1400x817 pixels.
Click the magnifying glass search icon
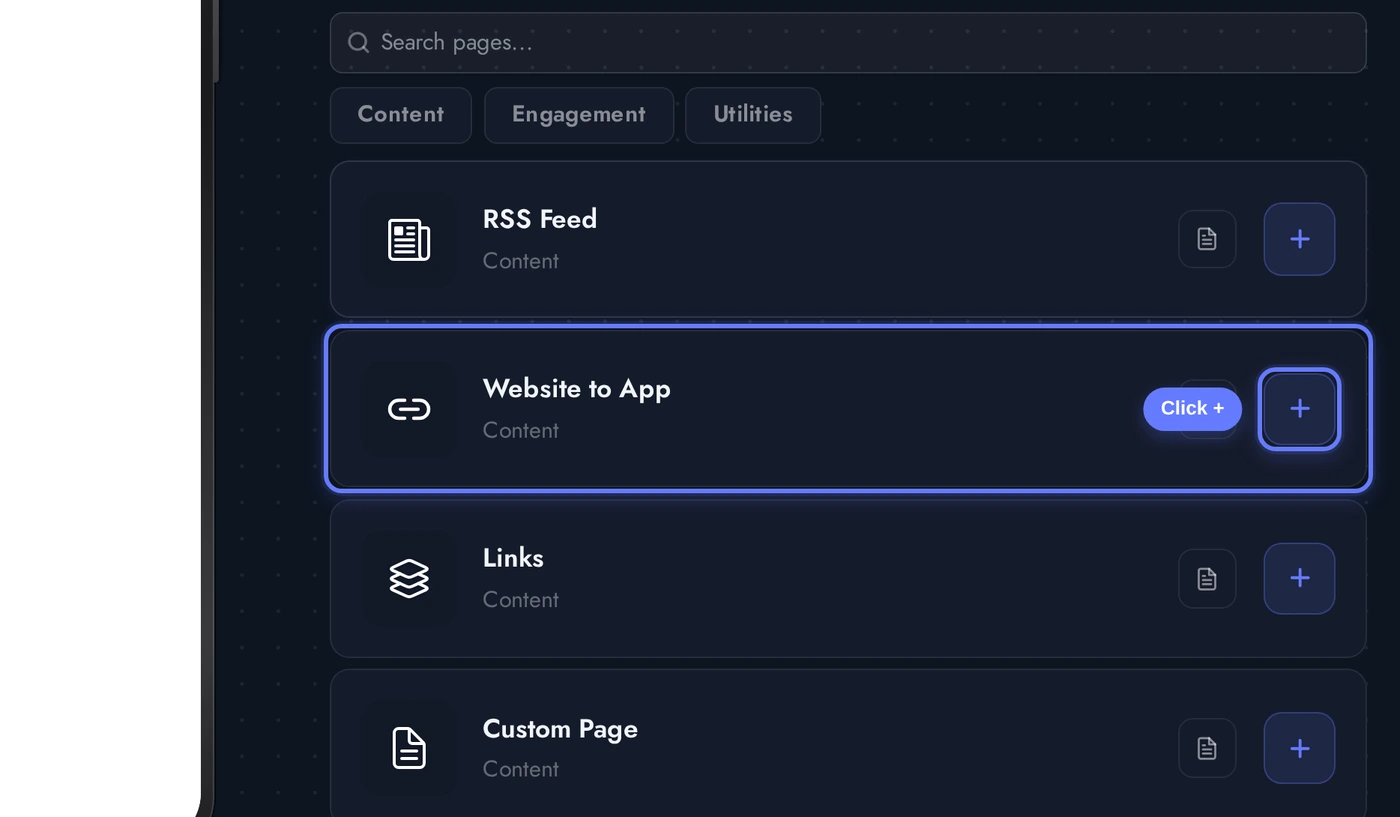click(x=358, y=42)
